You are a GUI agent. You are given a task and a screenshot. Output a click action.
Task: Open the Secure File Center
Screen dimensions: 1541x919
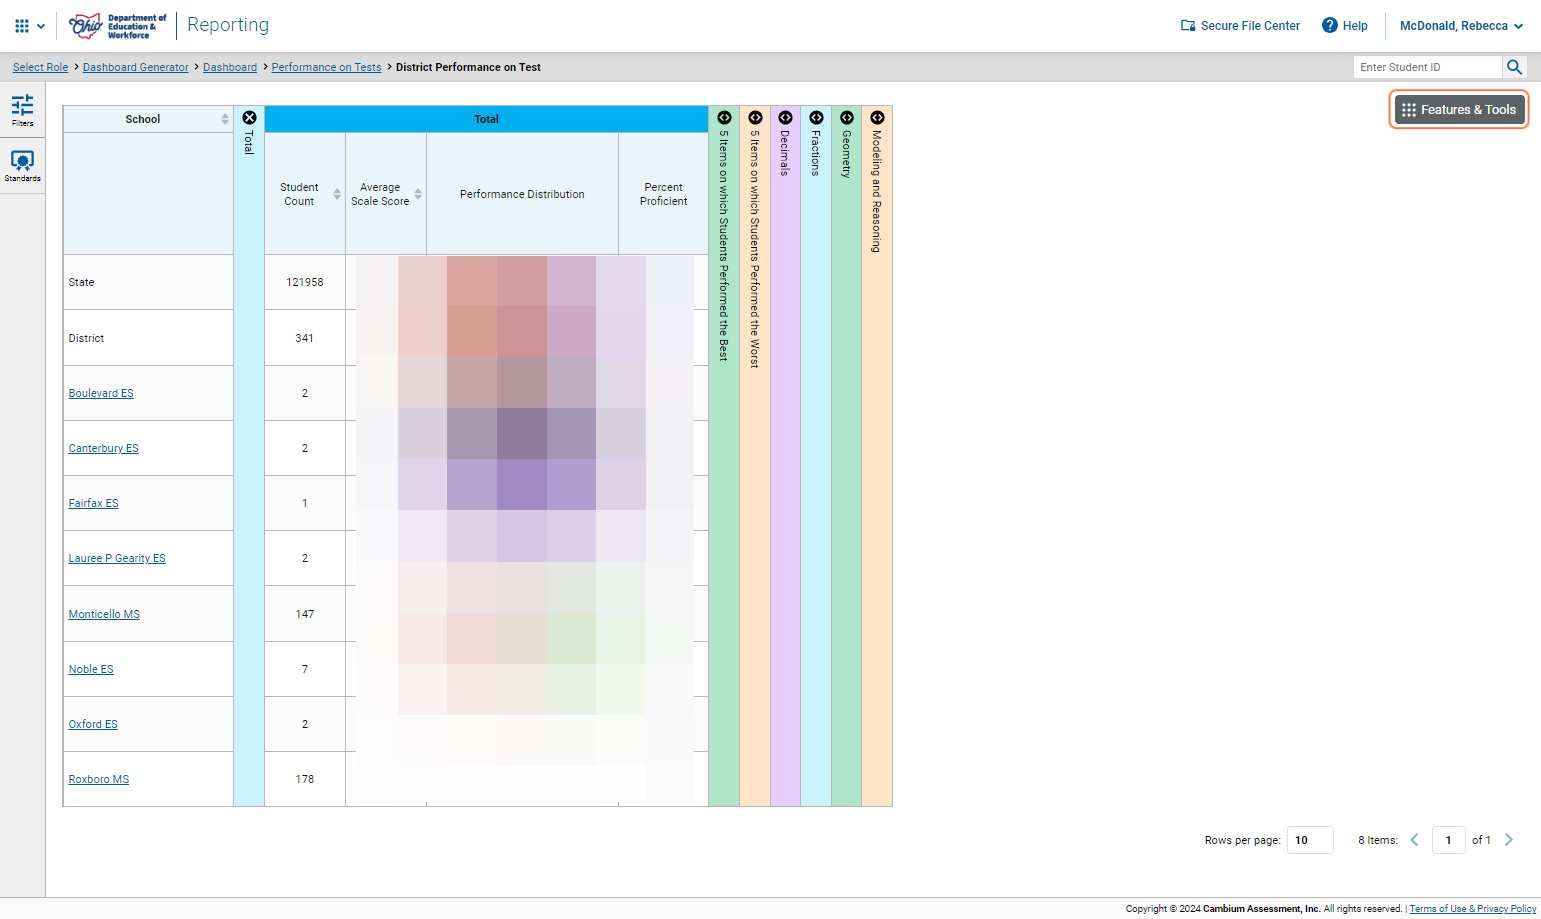click(1240, 26)
